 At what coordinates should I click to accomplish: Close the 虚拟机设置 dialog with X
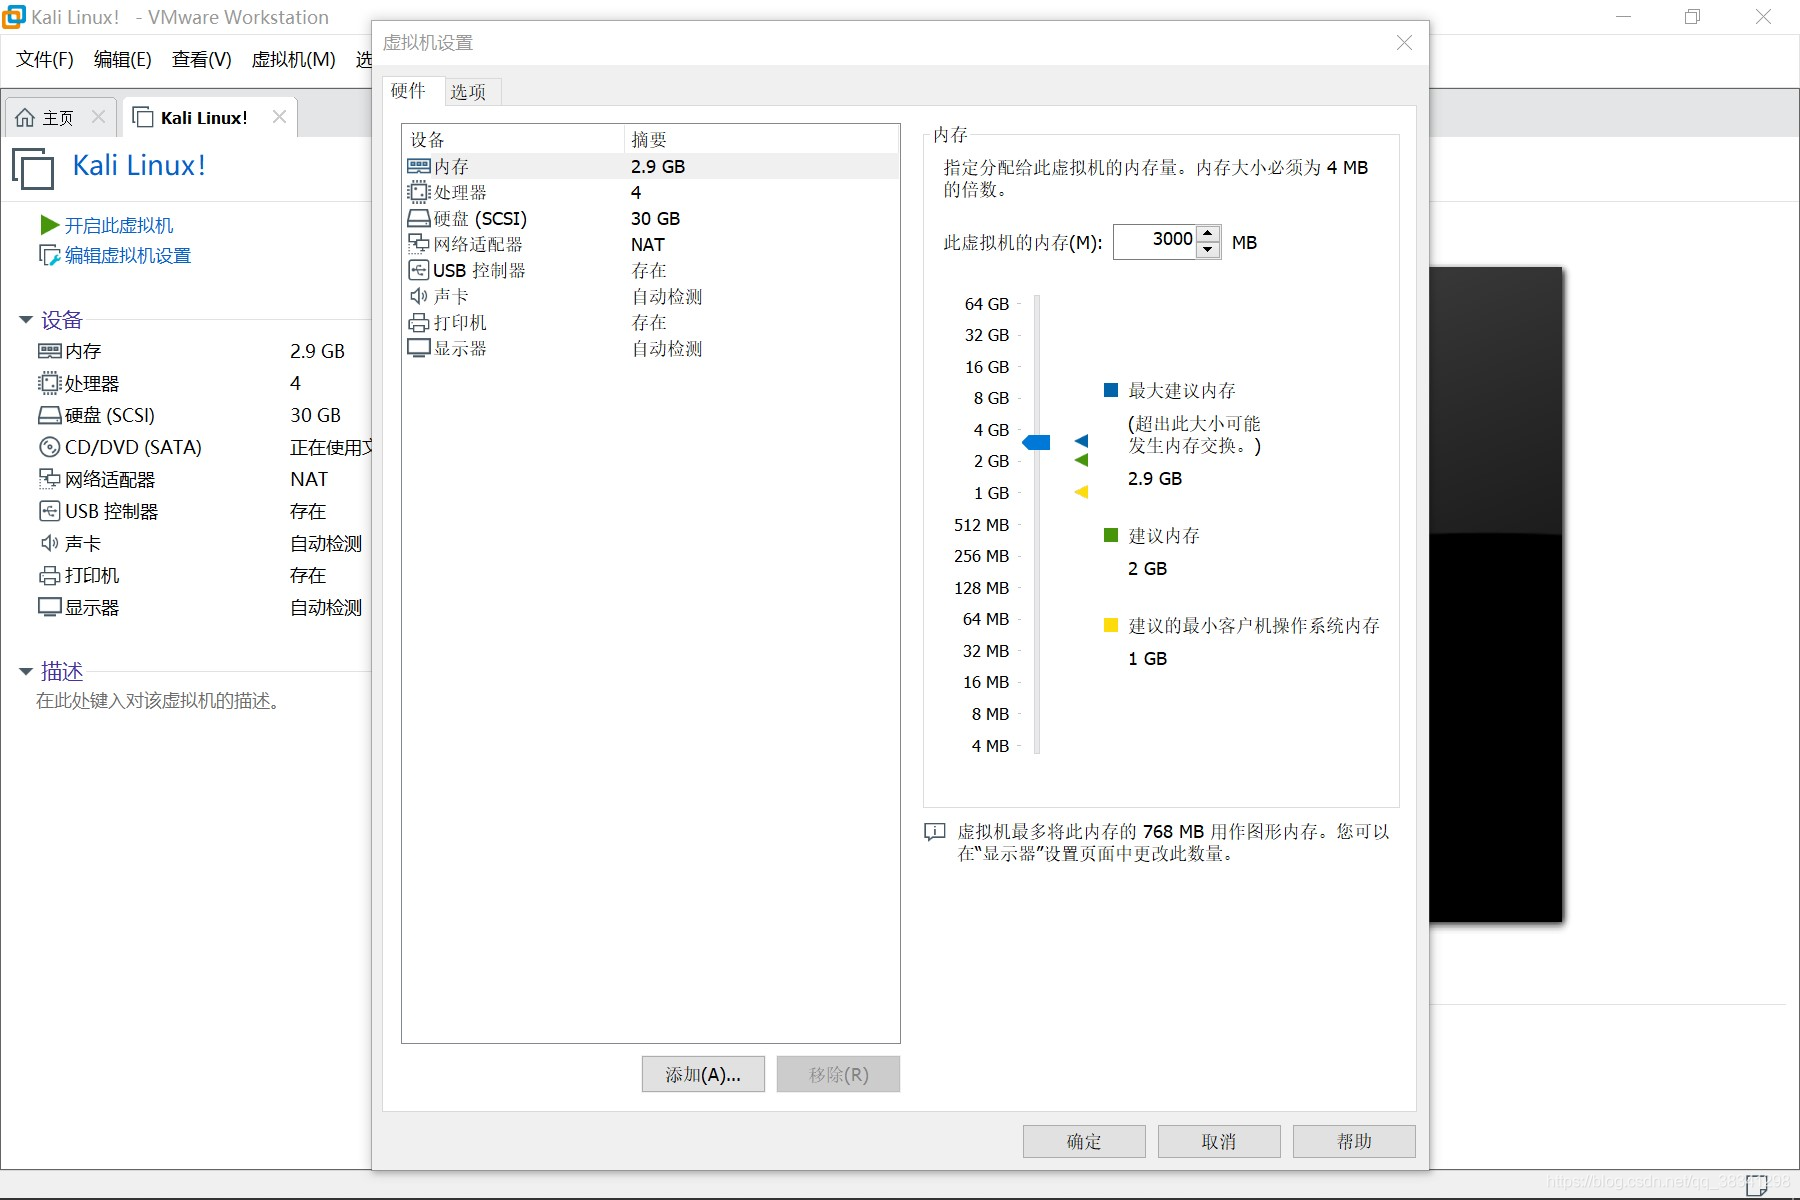tap(1404, 43)
